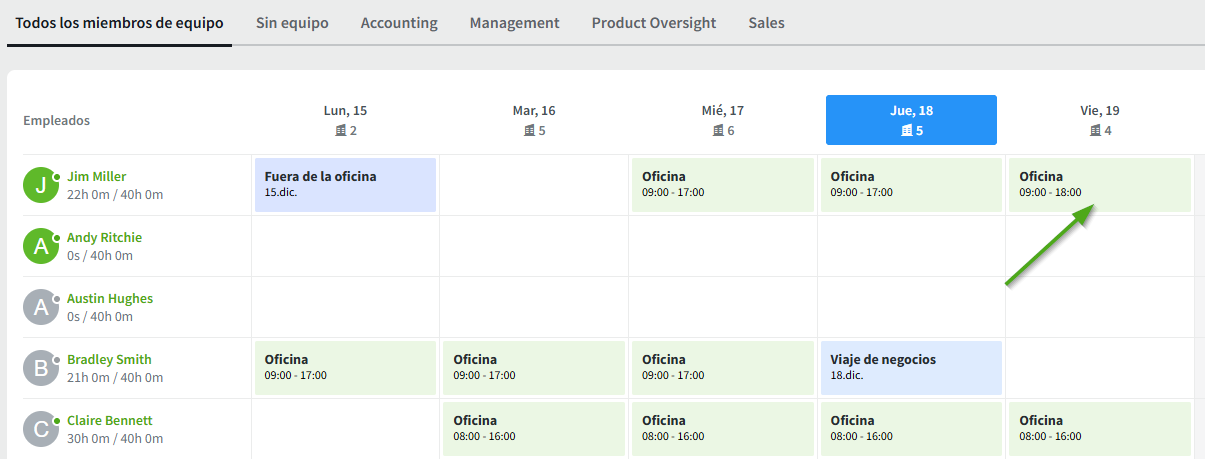Click office building icon under Lun, 15
The width and height of the screenshot is (1205, 459).
coord(339,131)
